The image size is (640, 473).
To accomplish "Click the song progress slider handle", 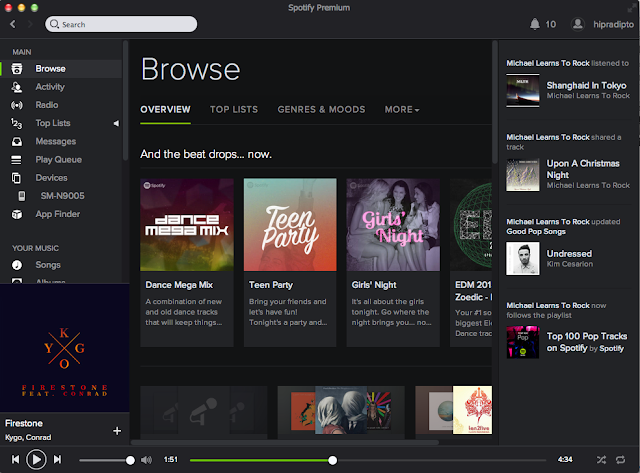I will (x=333, y=460).
